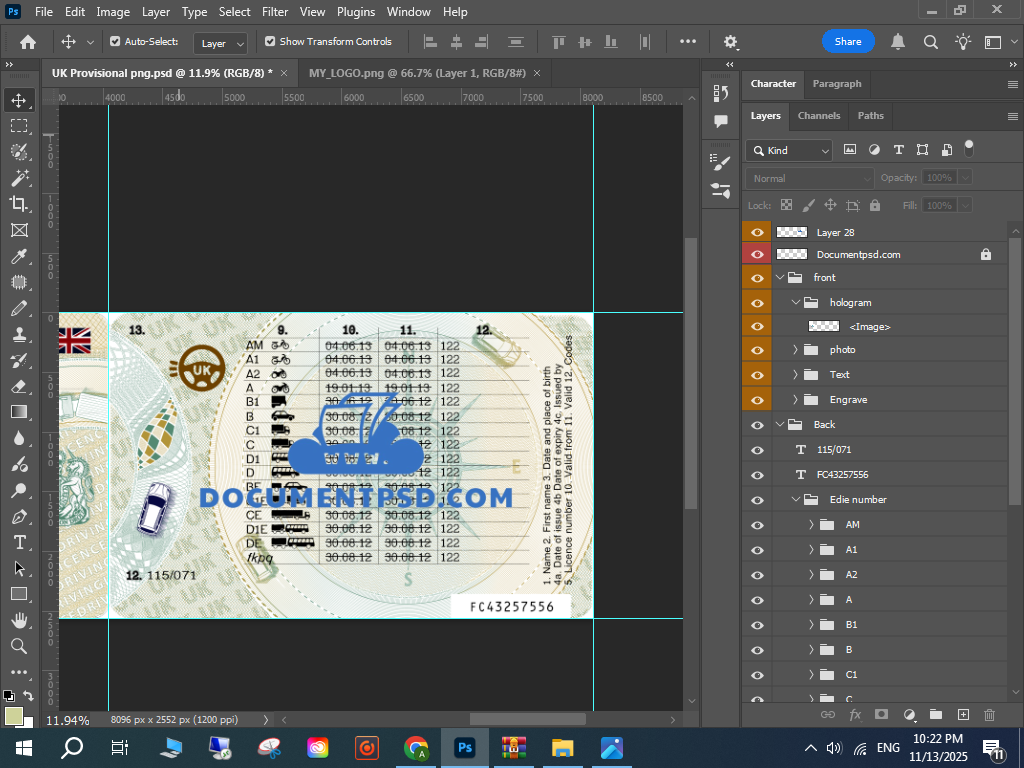The height and width of the screenshot is (768, 1024).
Task: Open the layer Kind filter dropdown
Action: pos(789,150)
